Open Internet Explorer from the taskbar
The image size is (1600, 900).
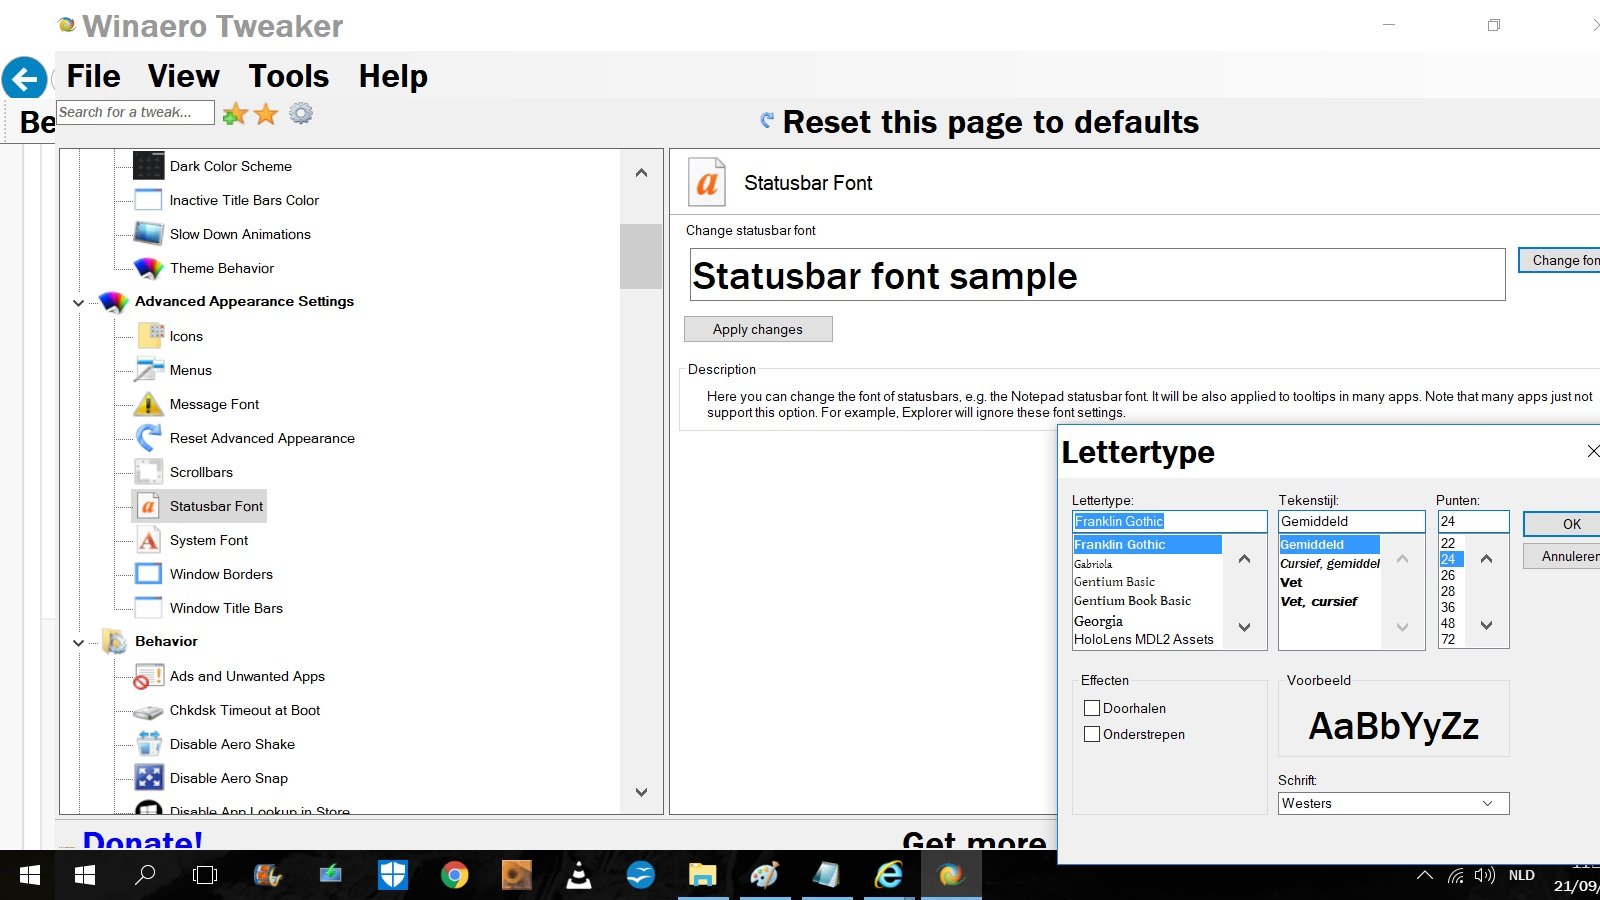(x=888, y=876)
